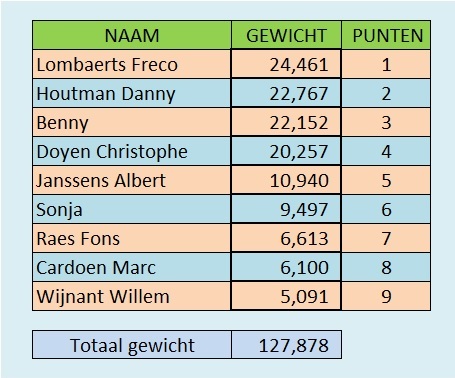Select the Lombaerts Freco name cell
The width and height of the screenshot is (455, 378).
click(x=132, y=64)
